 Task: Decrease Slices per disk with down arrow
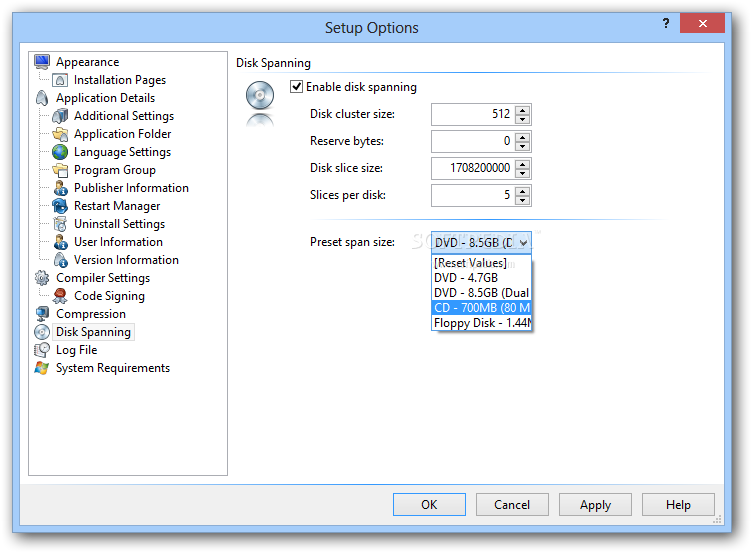pos(522,200)
